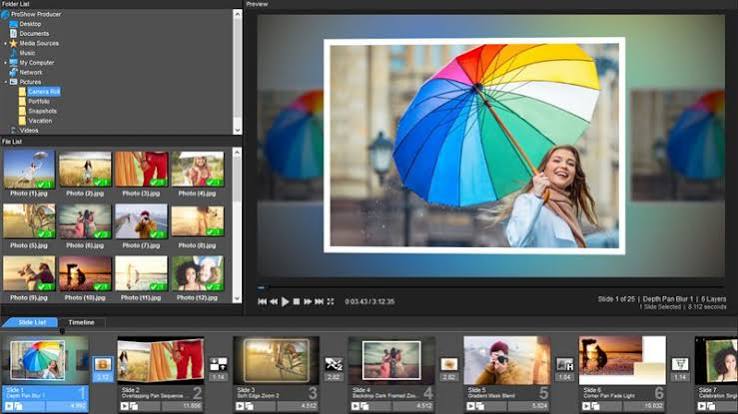
Task: Toggle full screen preview icon
Action: (330, 302)
